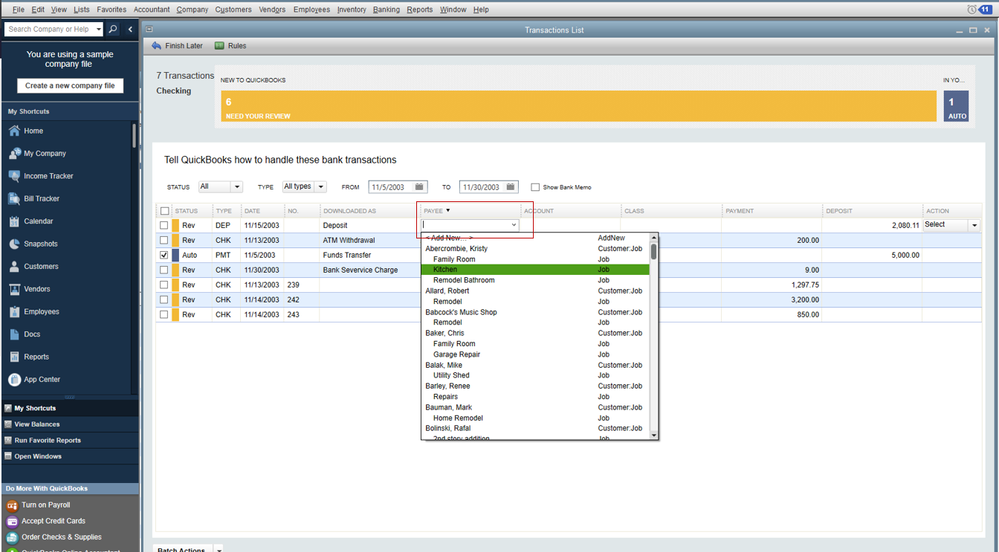This screenshot has height=552, width=999.
Task: Click the search magnifier icon
Action: (x=113, y=29)
